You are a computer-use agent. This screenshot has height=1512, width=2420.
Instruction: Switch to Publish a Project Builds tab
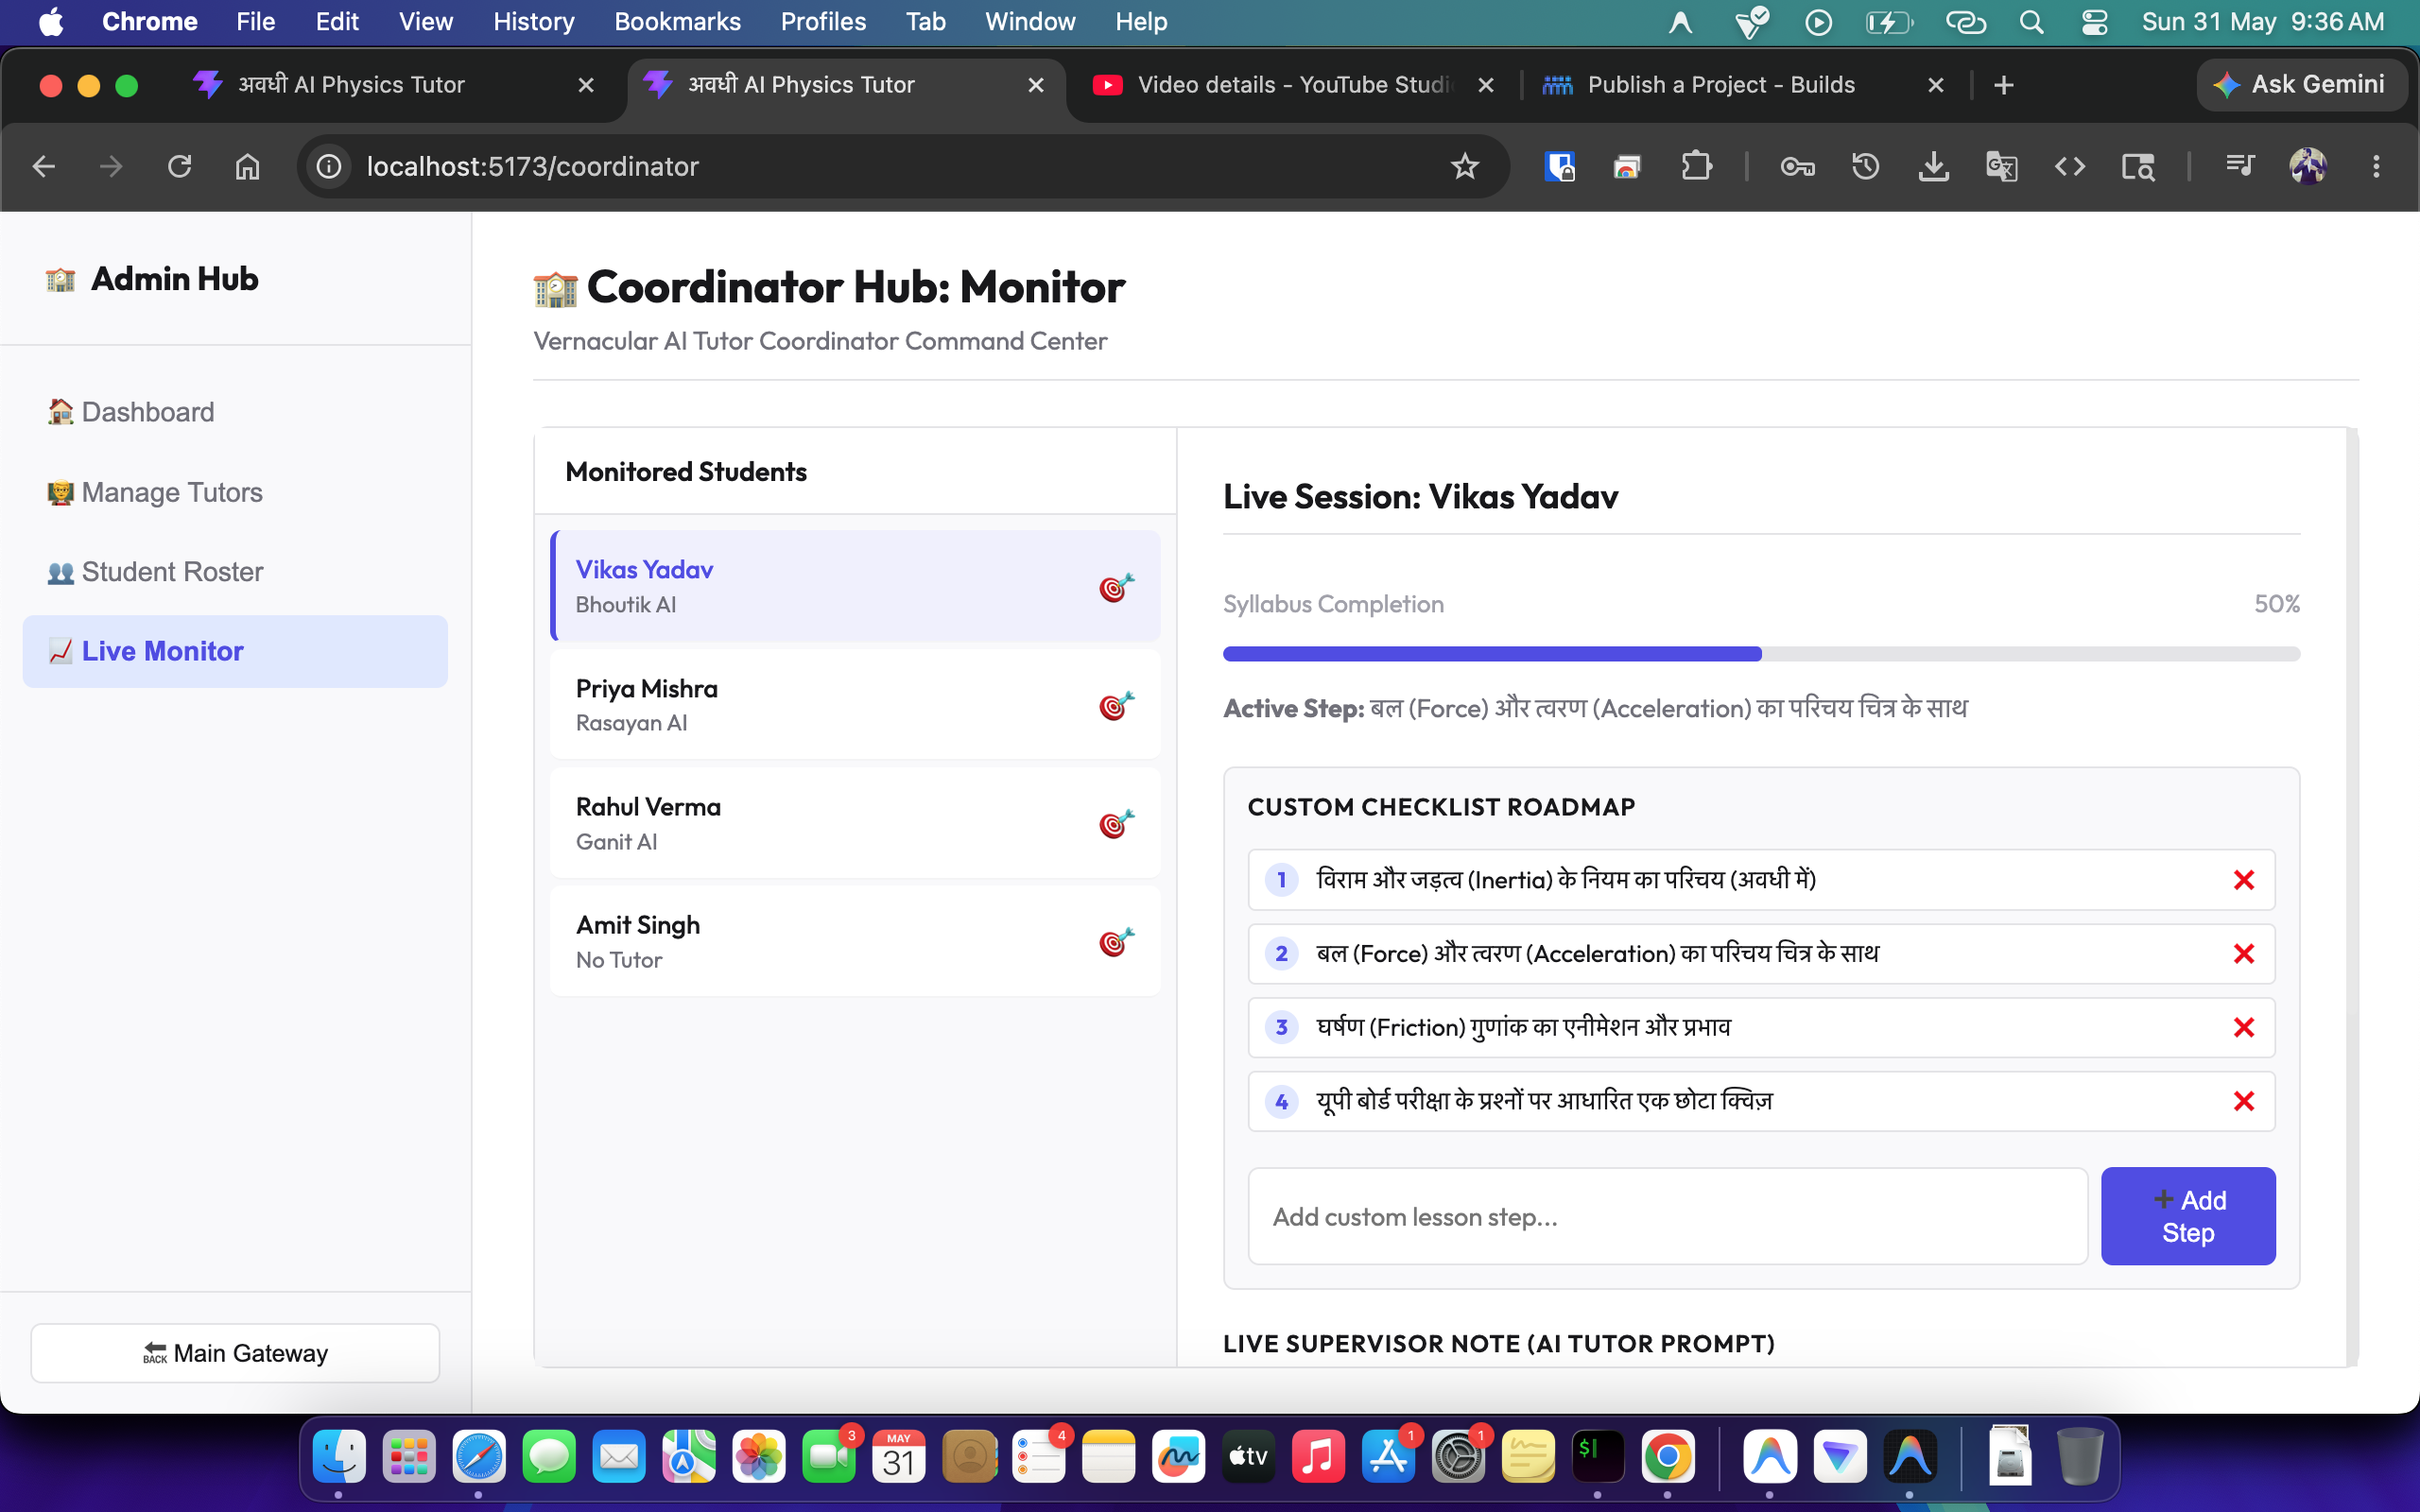point(1743,85)
